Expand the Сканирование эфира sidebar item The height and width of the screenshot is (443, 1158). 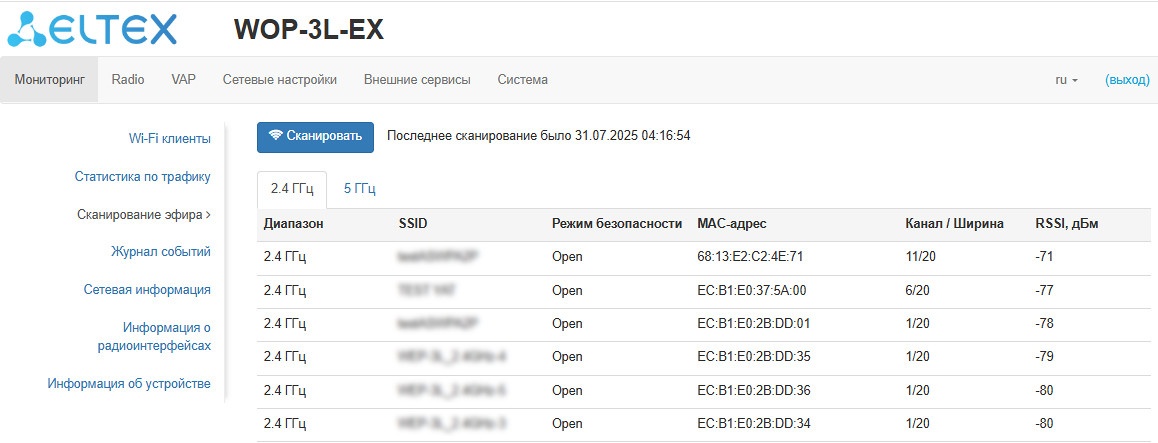coord(144,214)
